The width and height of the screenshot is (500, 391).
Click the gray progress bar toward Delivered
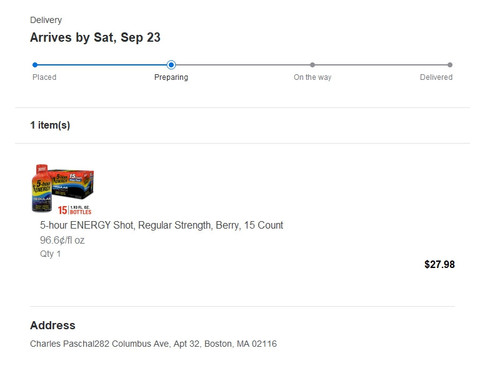click(381, 65)
